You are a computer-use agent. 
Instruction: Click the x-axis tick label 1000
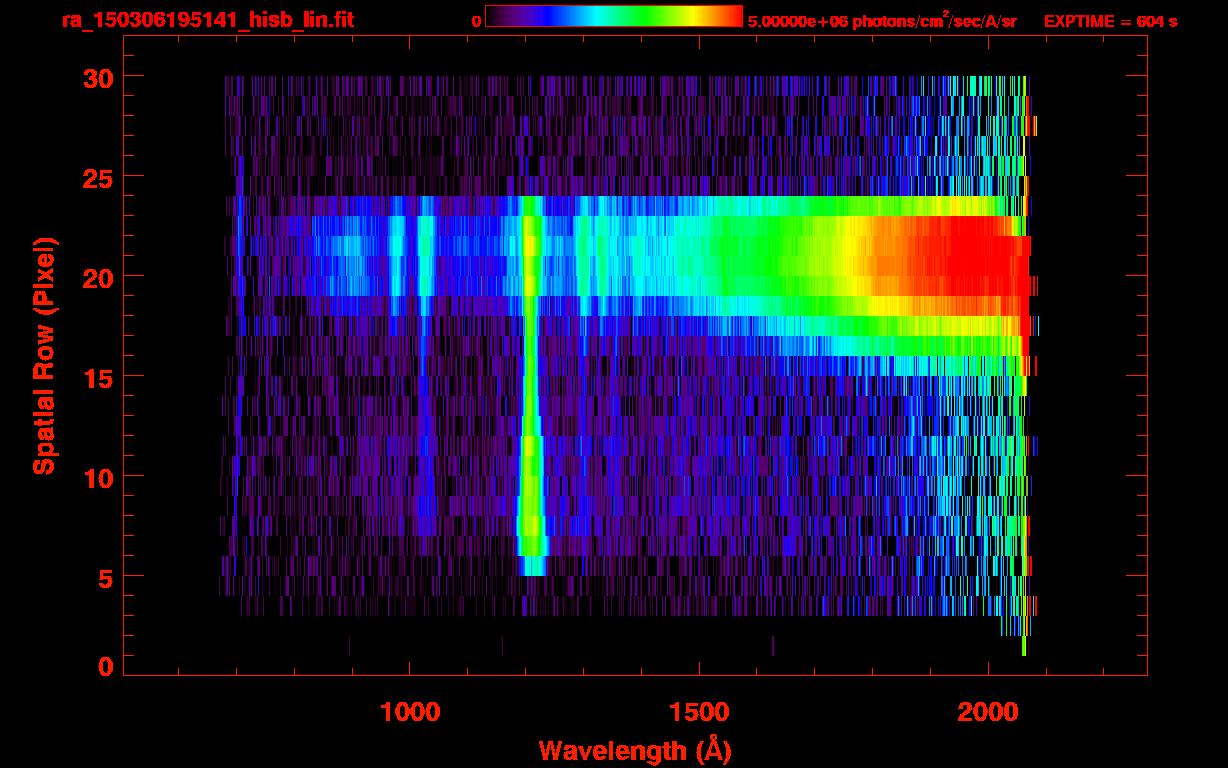[x=410, y=712]
